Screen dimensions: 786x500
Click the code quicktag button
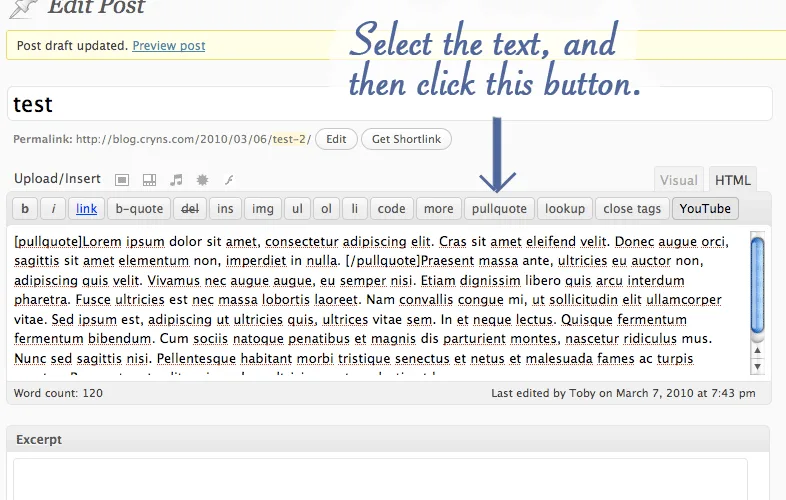391,209
